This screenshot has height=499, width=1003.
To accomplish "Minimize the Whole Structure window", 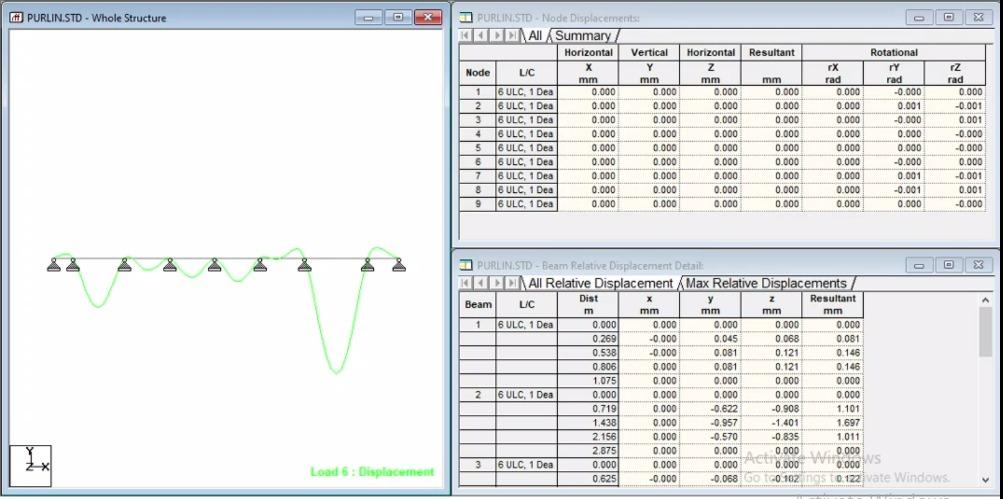I will tap(368, 17).
